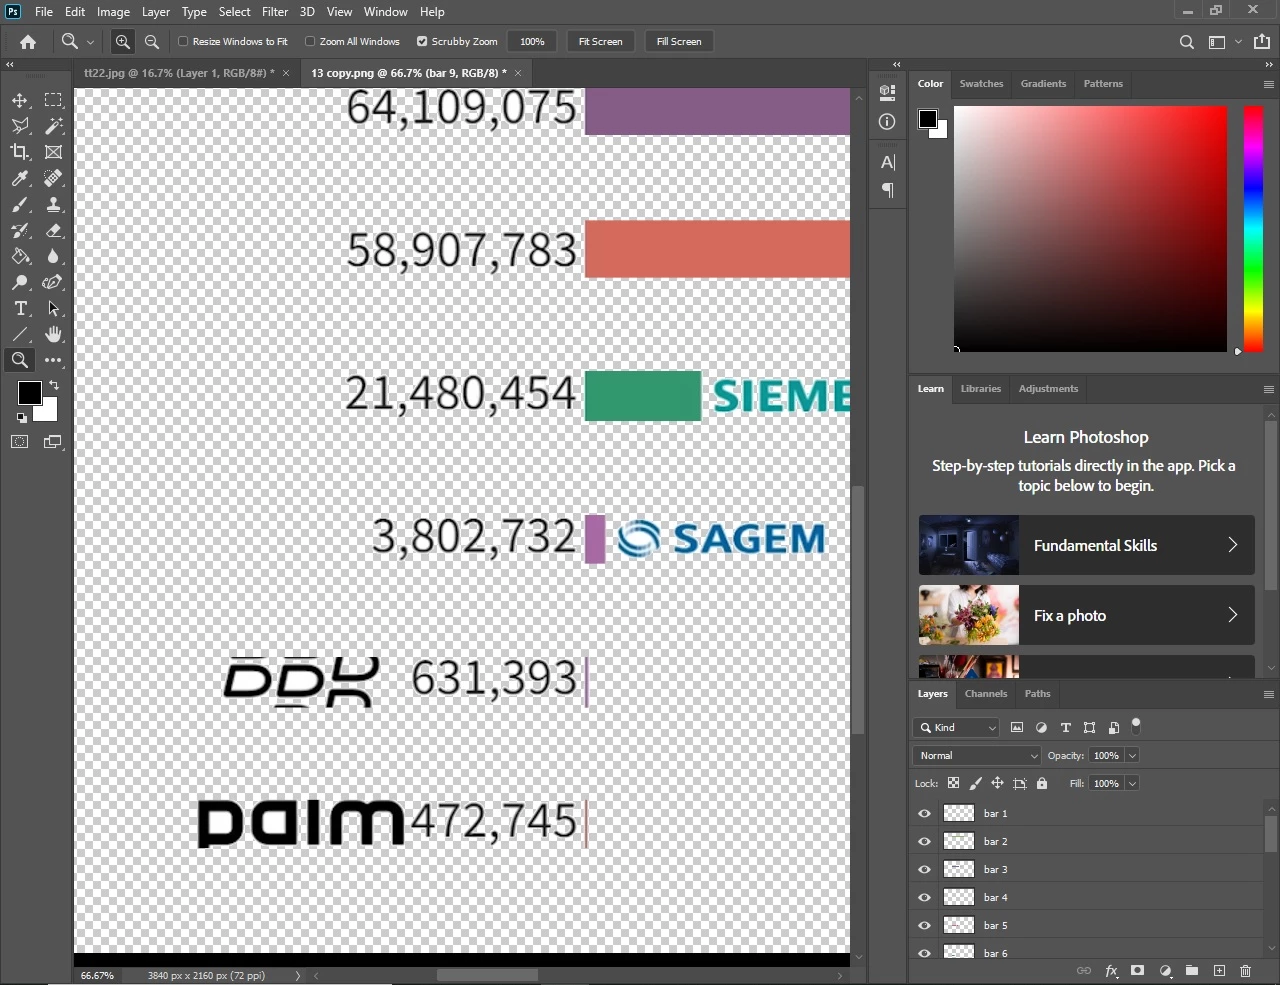Switch to the Channels tab

986,694
